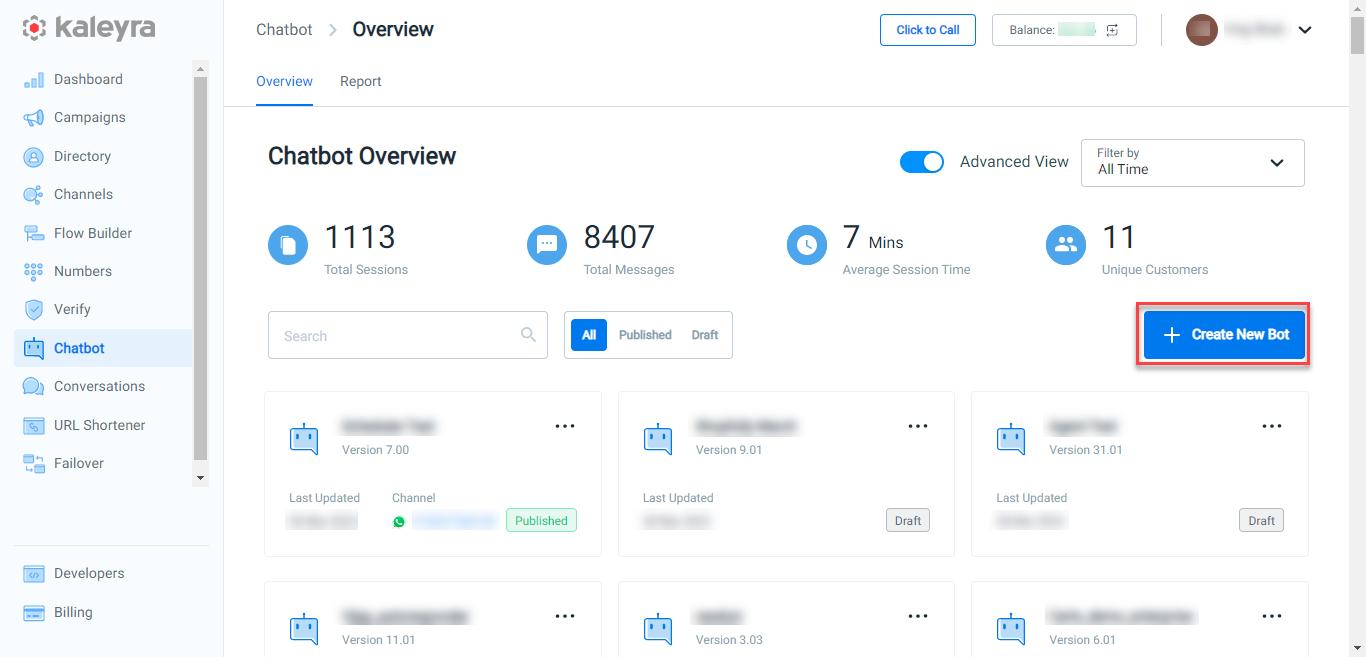Click the Create New Bot button
This screenshot has width=1366, height=657.
pos(1224,335)
